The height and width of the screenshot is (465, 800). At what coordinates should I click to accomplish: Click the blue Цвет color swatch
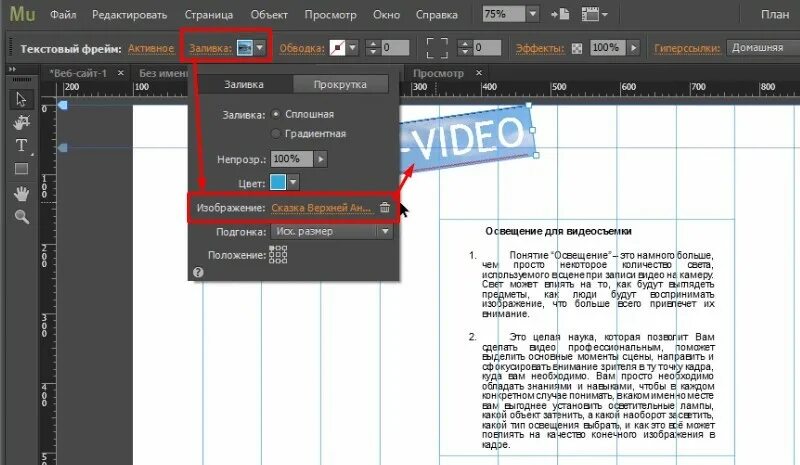278,182
